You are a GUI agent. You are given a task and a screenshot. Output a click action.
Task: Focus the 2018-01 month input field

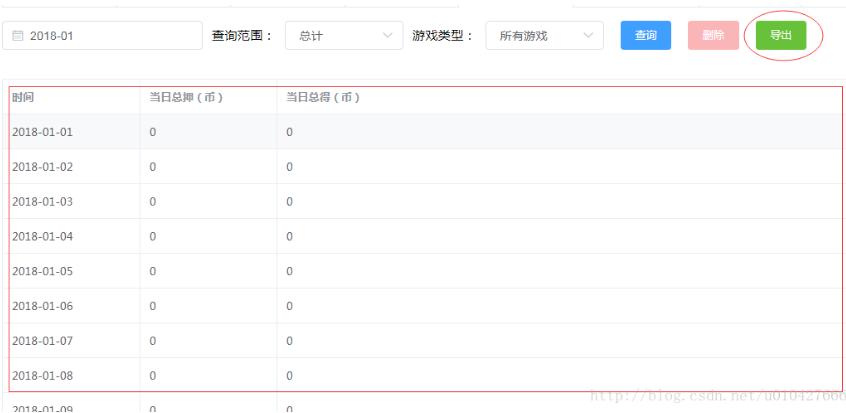click(110, 36)
